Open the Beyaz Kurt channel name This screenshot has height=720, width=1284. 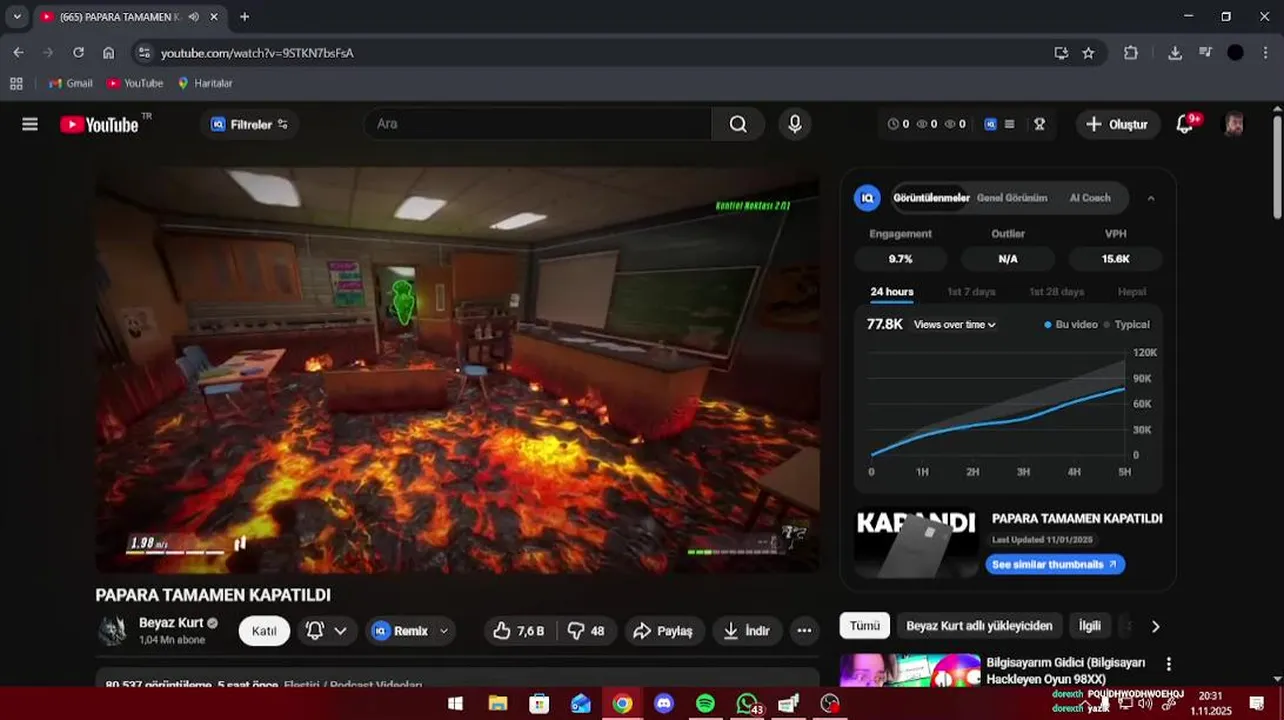click(171, 623)
